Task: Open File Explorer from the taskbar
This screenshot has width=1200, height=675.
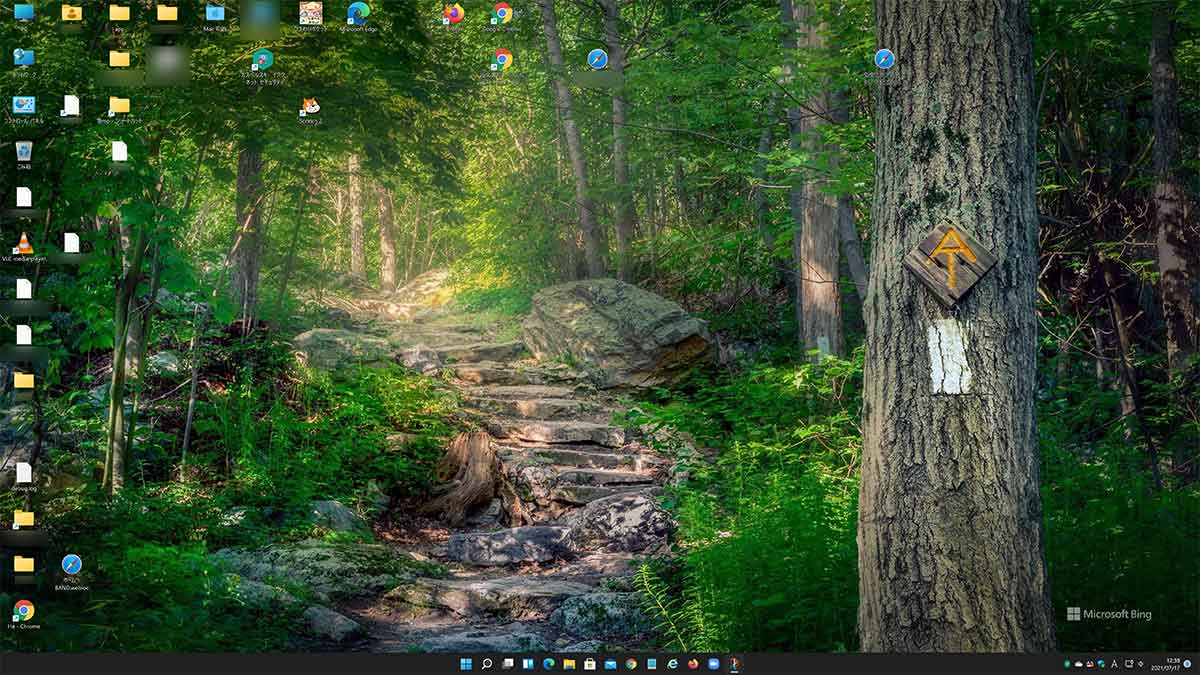Action: [569, 664]
